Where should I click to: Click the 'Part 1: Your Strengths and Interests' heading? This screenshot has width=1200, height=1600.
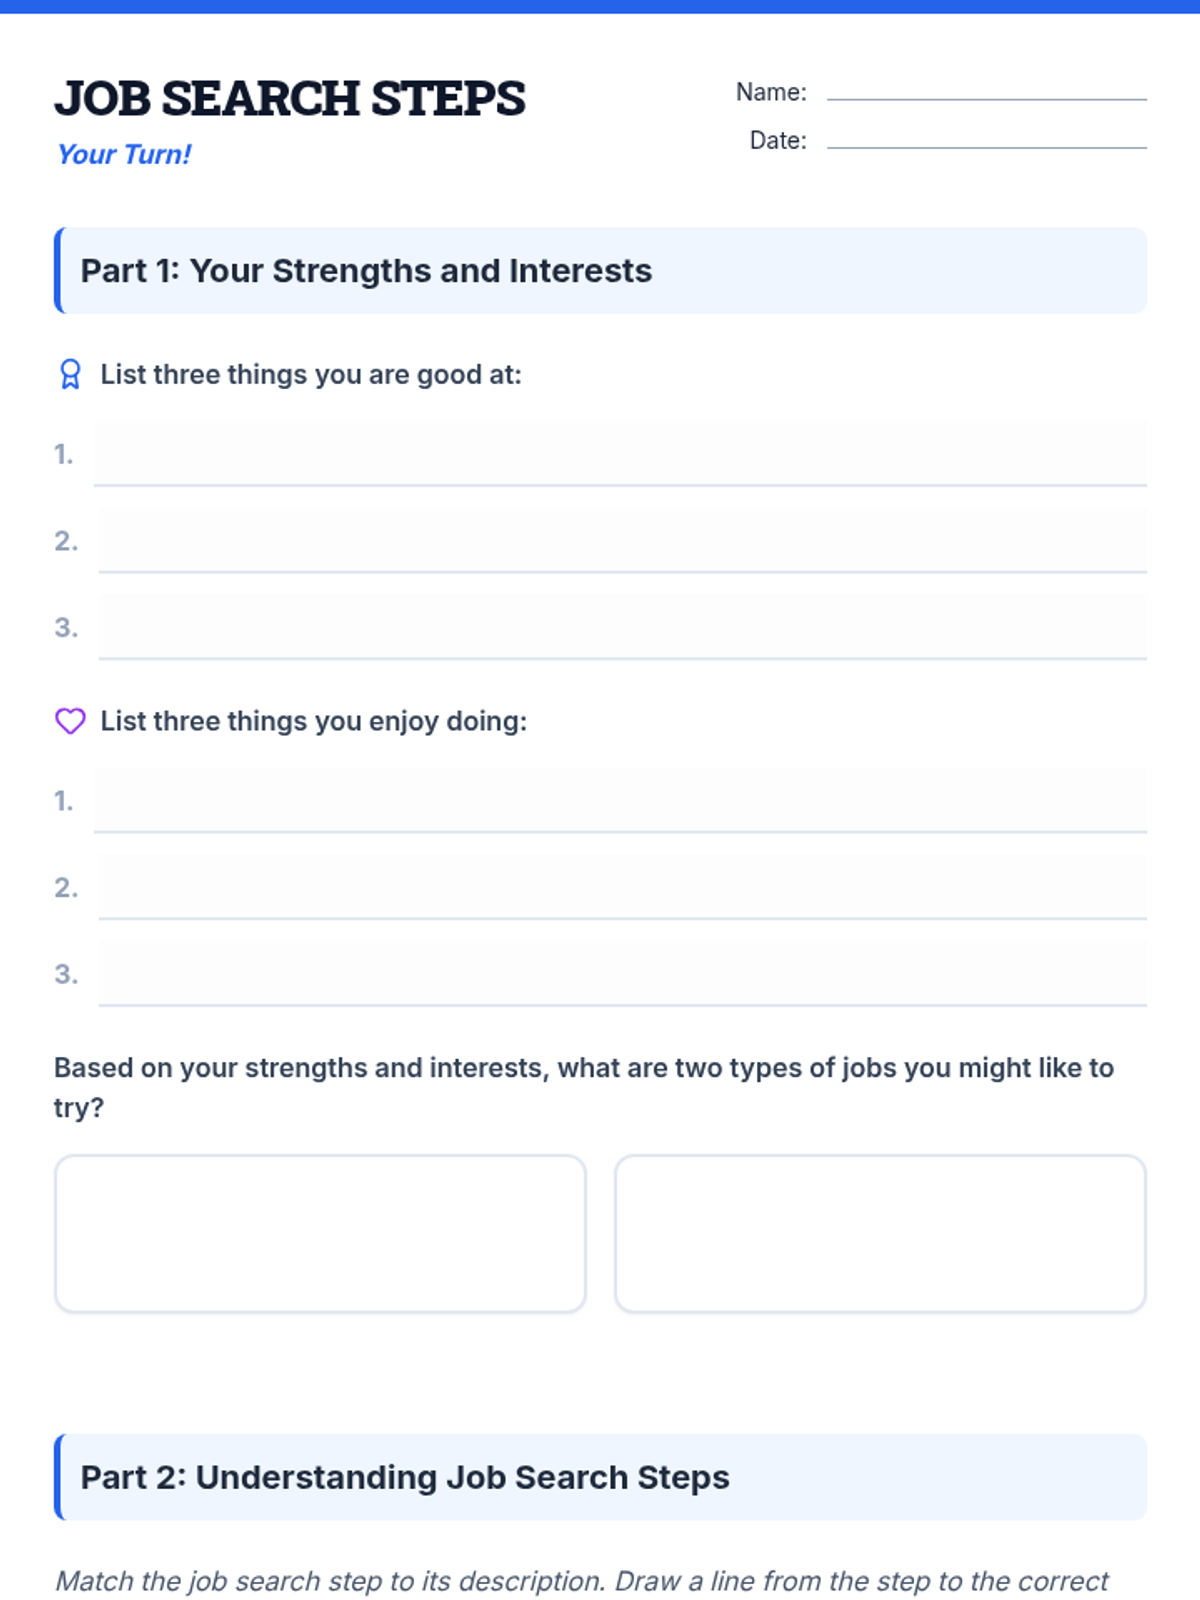click(366, 271)
